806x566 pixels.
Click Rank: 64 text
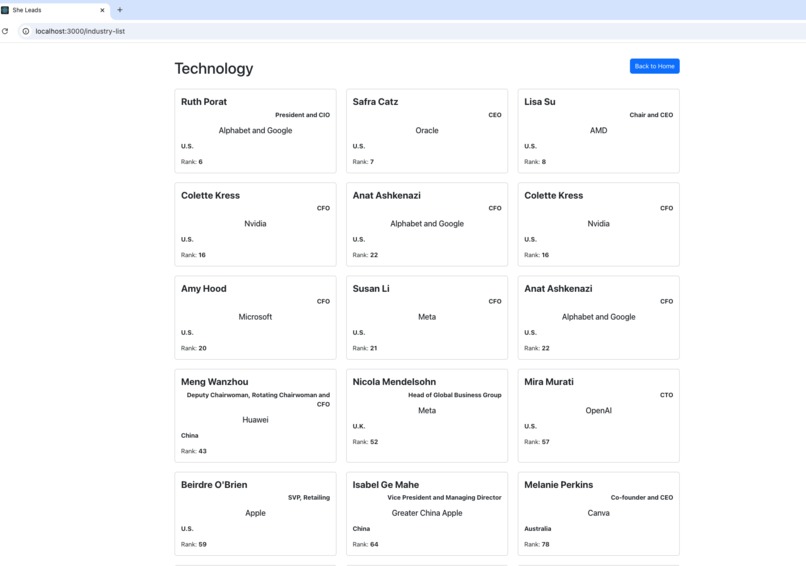click(365, 544)
